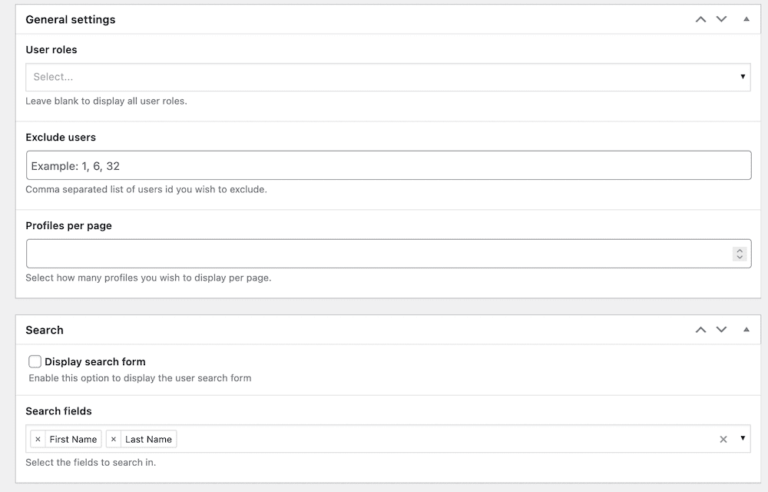This screenshot has height=492, width=768.
Task: Move General settings panel down
Action: [x=721, y=19]
